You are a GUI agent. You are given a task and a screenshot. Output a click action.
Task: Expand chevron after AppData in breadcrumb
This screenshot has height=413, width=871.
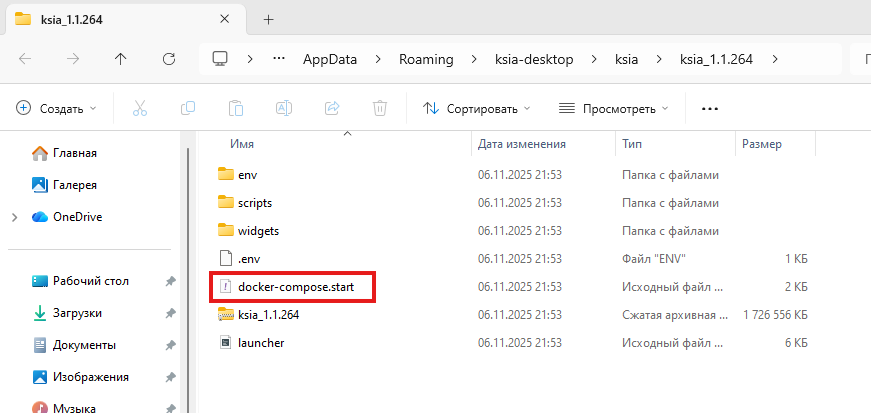click(x=378, y=59)
